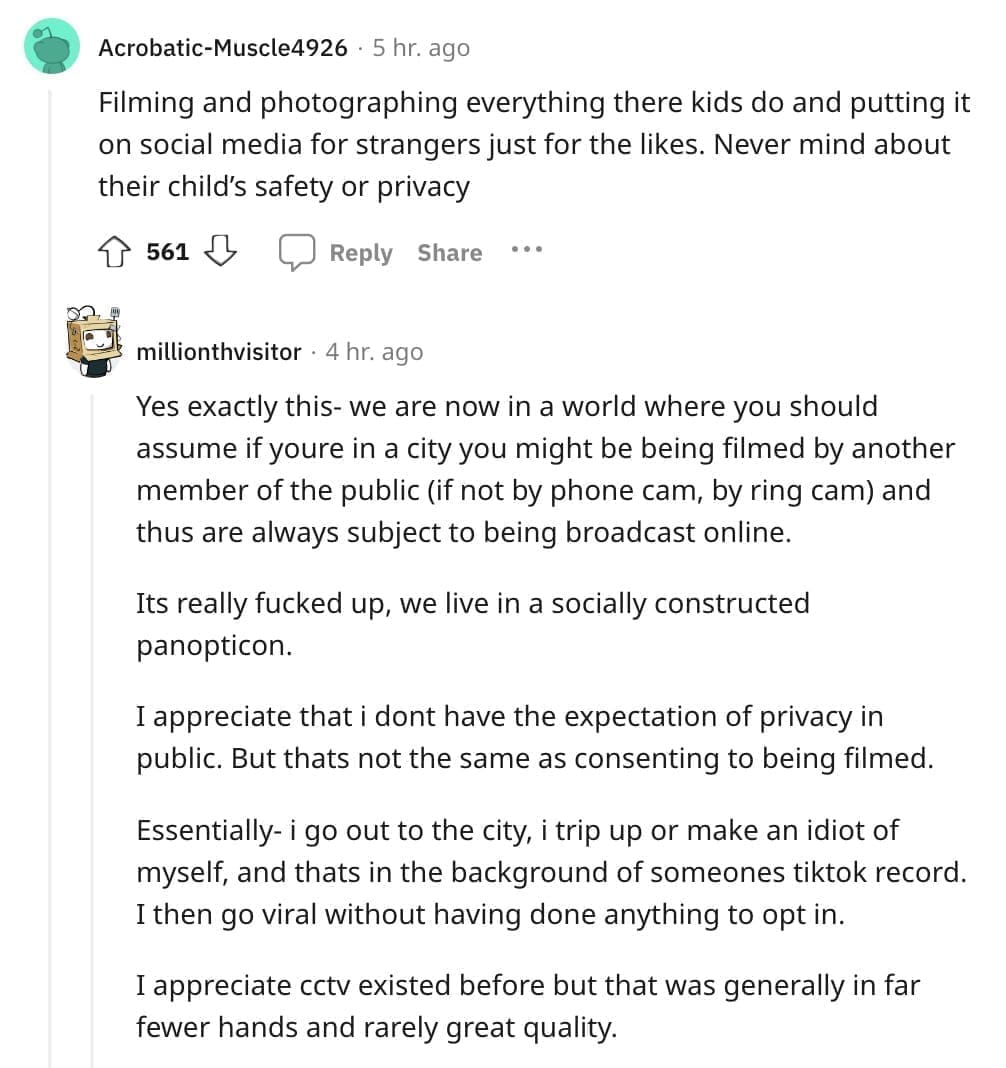This screenshot has width=1006, height=1068.
Task: Click the word panopticon in the reply
Action: click(x=212, y=645)
